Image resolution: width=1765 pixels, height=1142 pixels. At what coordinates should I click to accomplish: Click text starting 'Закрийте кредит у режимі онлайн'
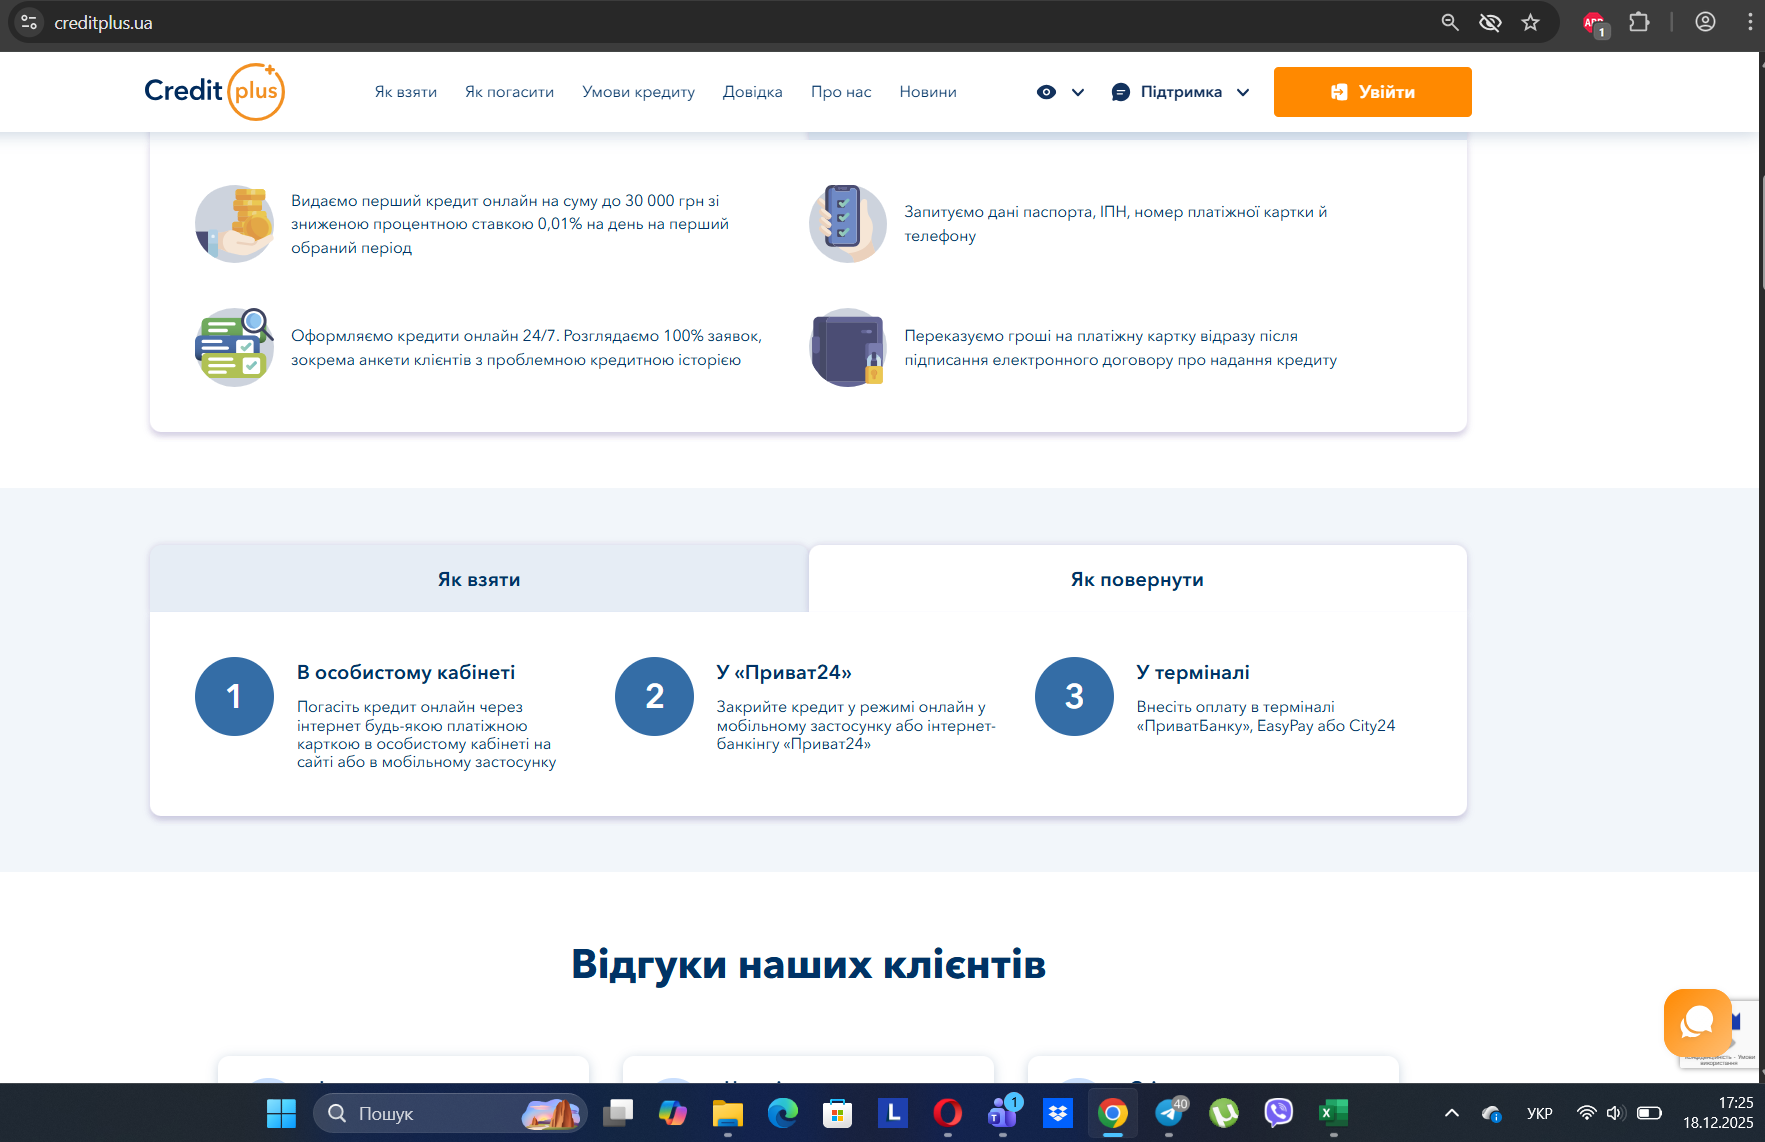click(856, 725)
